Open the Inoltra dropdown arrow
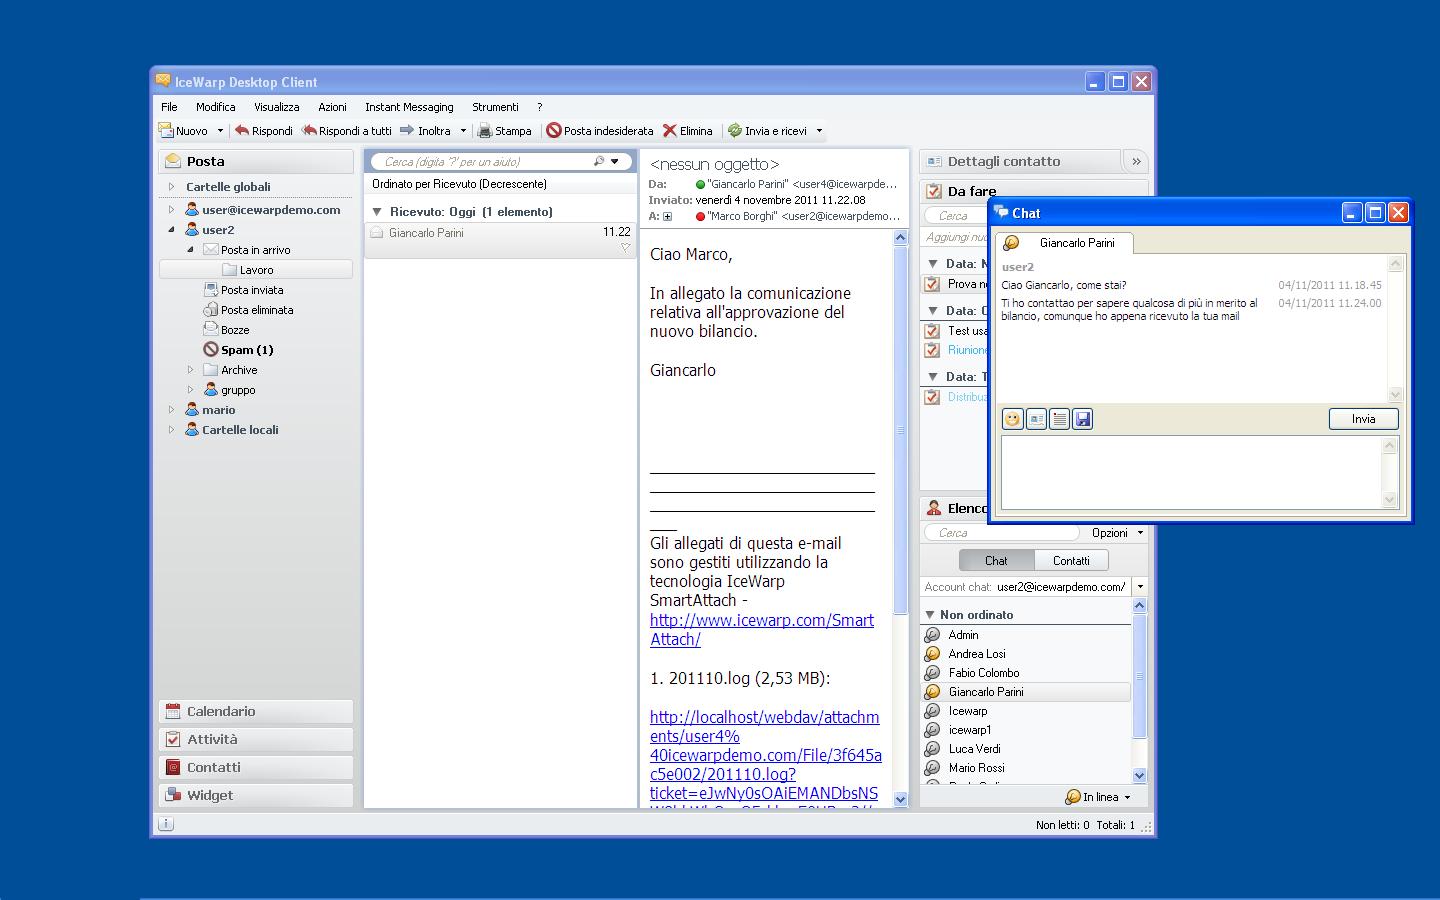Screen dimensions: 1440x900 pyautogui.click(x=463, y=131)
